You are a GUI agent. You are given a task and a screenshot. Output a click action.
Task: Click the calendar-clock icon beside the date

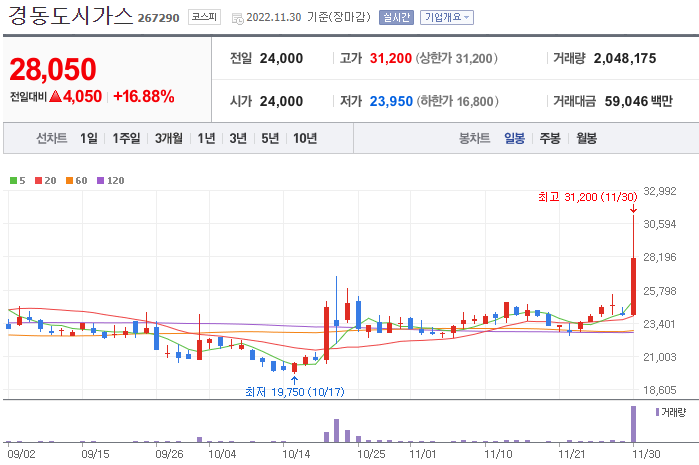(238, 18)
